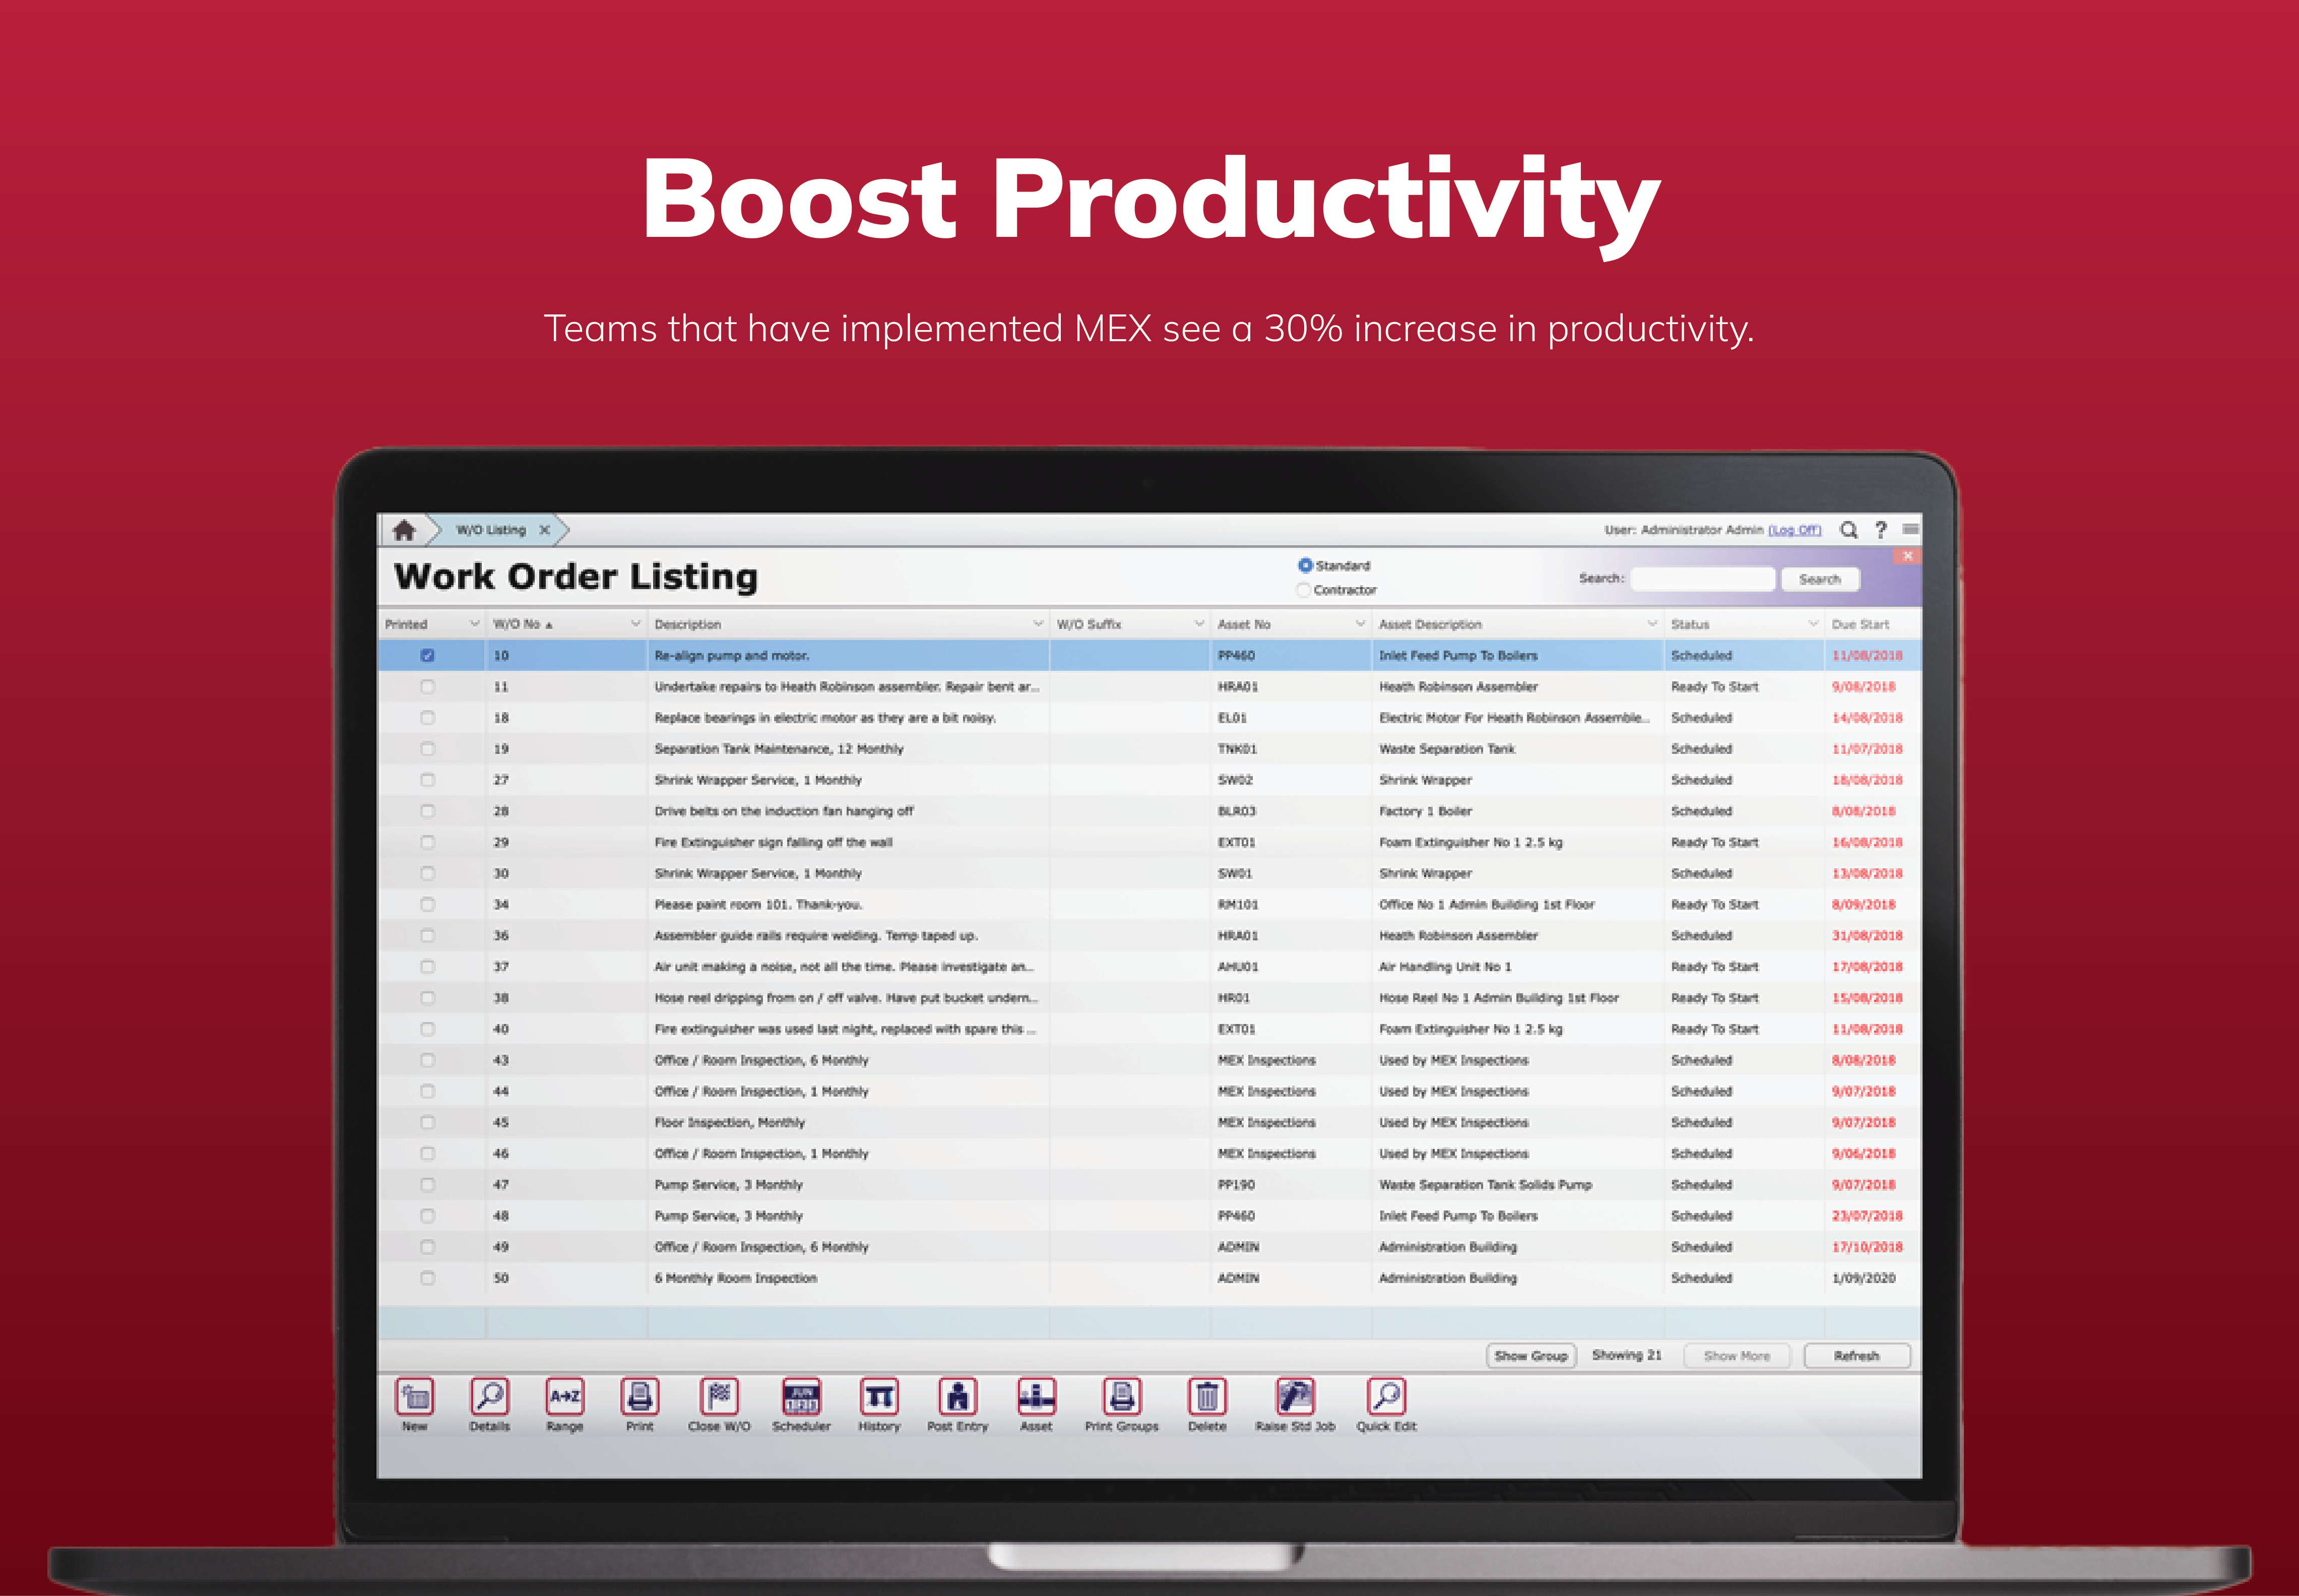Viewport: 2299px width, 1596px height.
Task: Click the Log Off link
Action: pos(1794,530)
